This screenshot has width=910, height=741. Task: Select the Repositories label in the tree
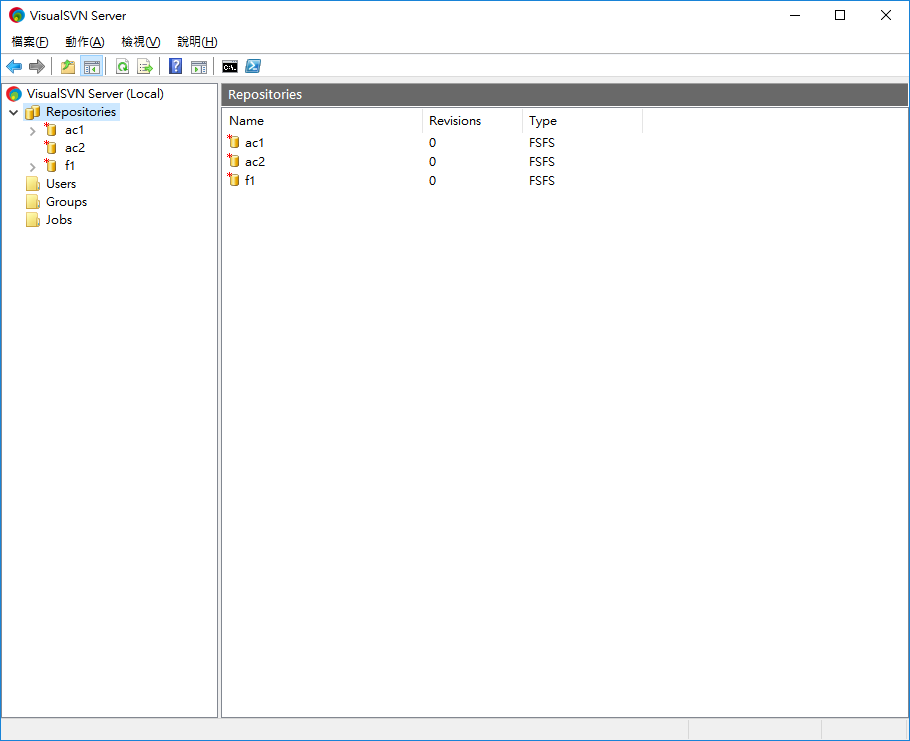click(x=81, y=112)
